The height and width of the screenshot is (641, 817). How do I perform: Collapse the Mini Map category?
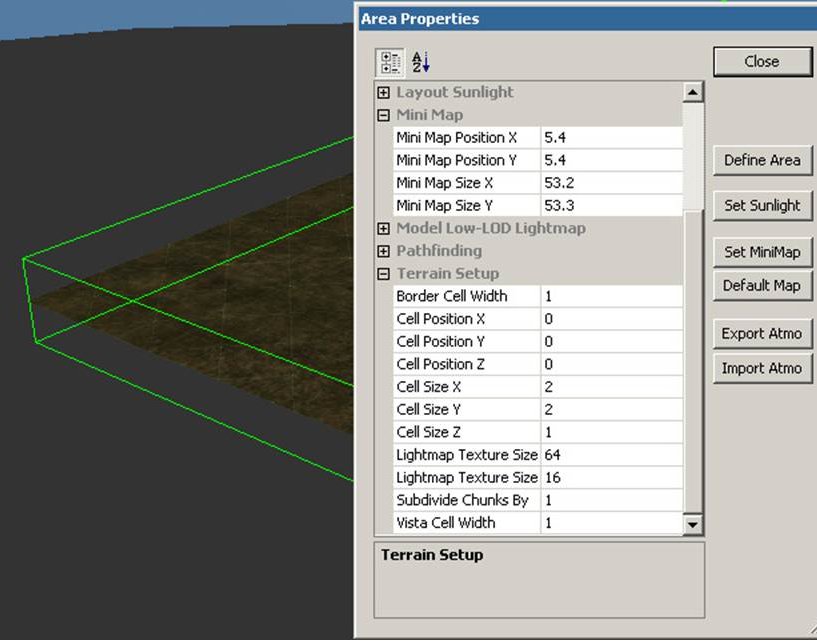point(383,115)
